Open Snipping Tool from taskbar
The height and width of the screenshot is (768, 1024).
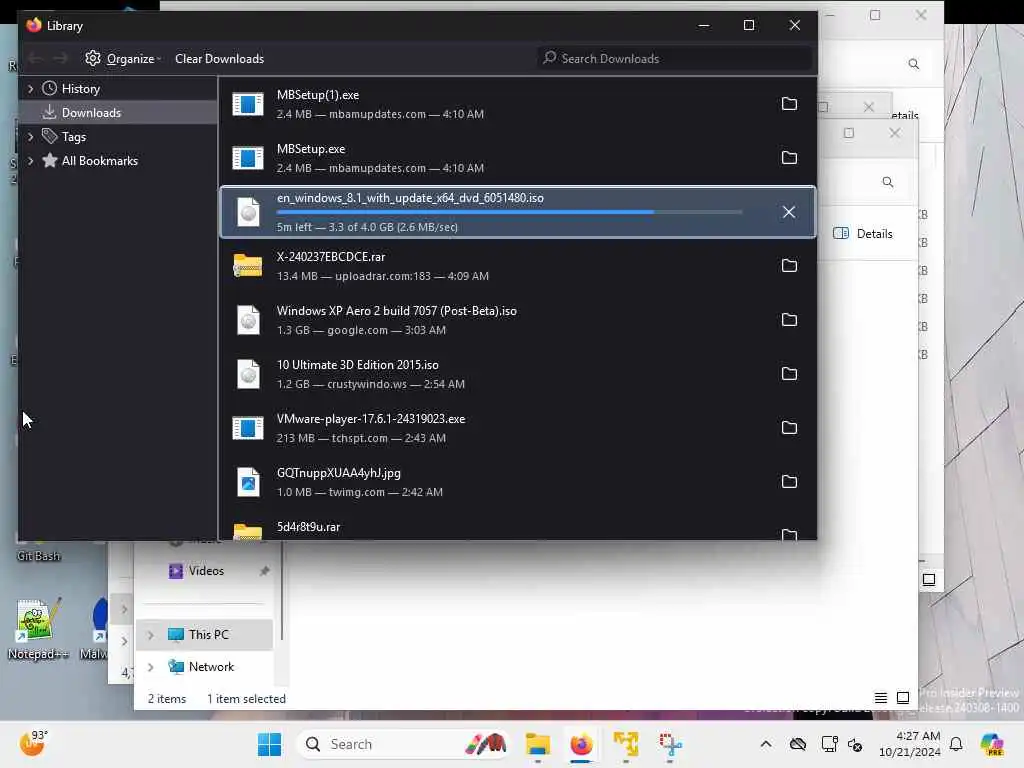click(x=669, y=744)
